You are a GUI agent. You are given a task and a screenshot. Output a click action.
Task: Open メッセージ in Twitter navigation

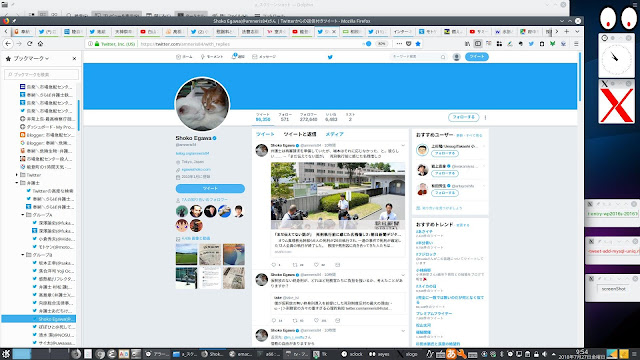(264, 57)
